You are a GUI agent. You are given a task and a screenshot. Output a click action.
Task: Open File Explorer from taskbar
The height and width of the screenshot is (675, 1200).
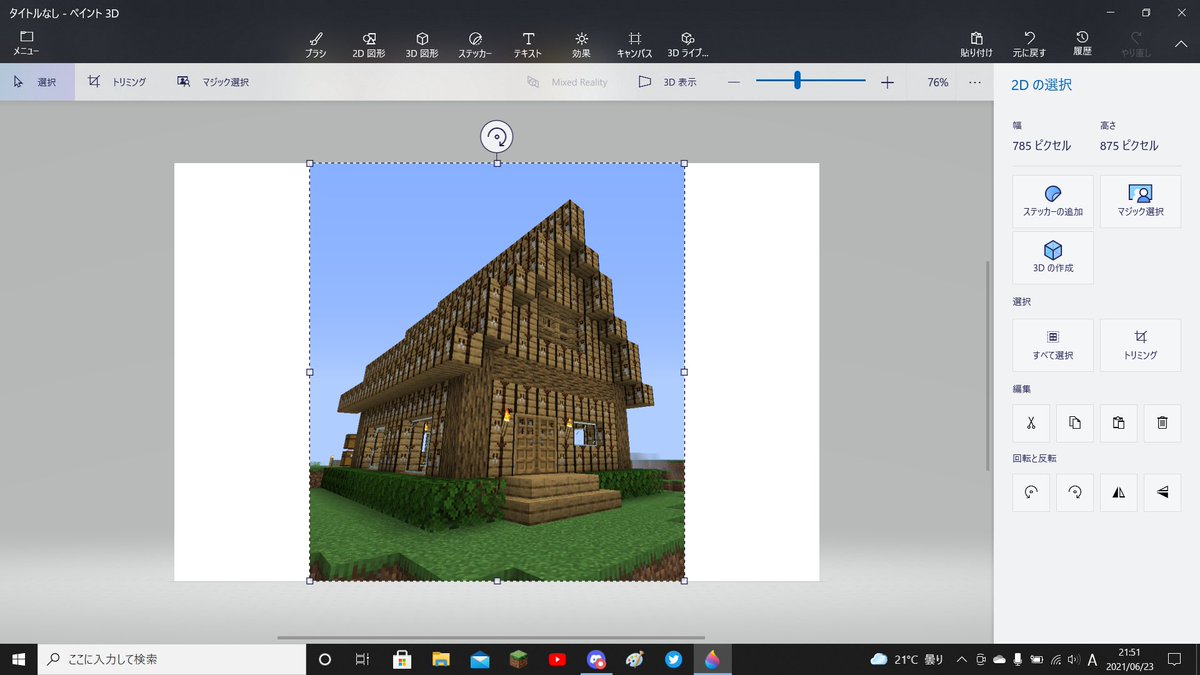441,659
